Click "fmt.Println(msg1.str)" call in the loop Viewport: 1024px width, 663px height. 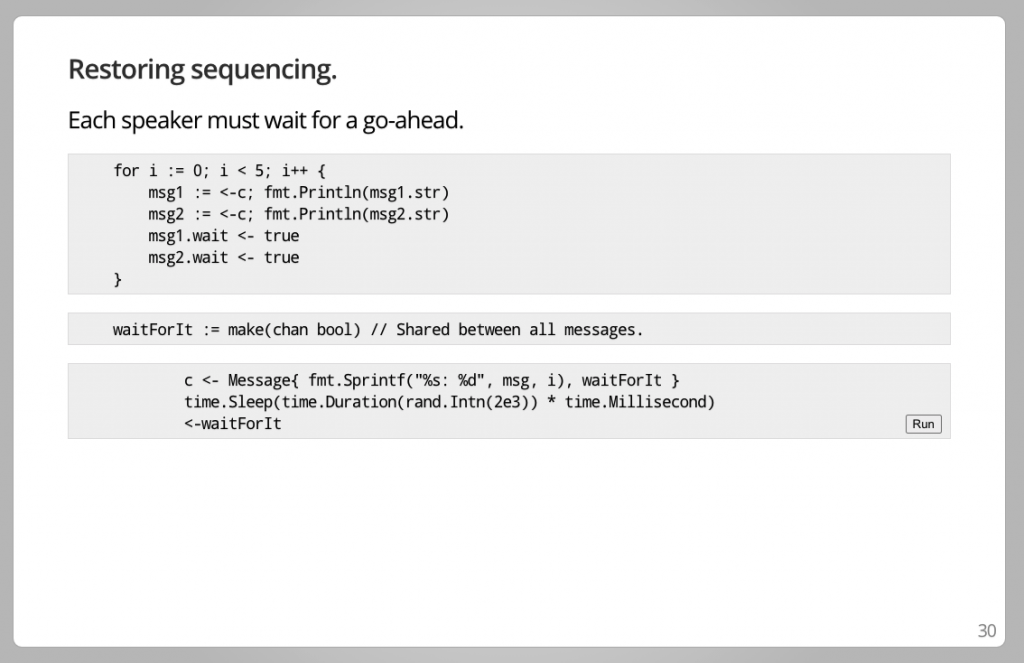coord(357,192)
